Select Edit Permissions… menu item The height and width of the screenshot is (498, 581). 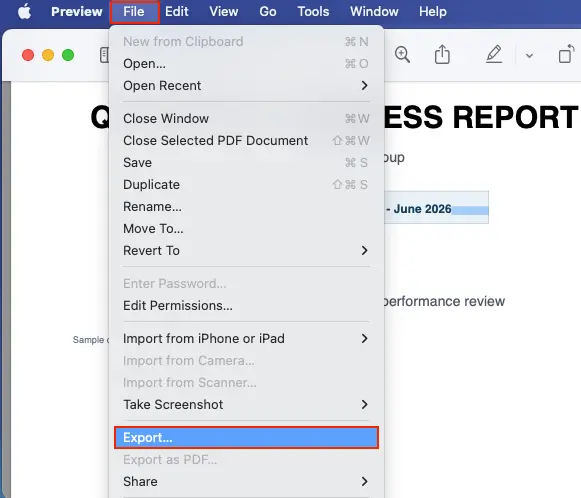(246, 306)
